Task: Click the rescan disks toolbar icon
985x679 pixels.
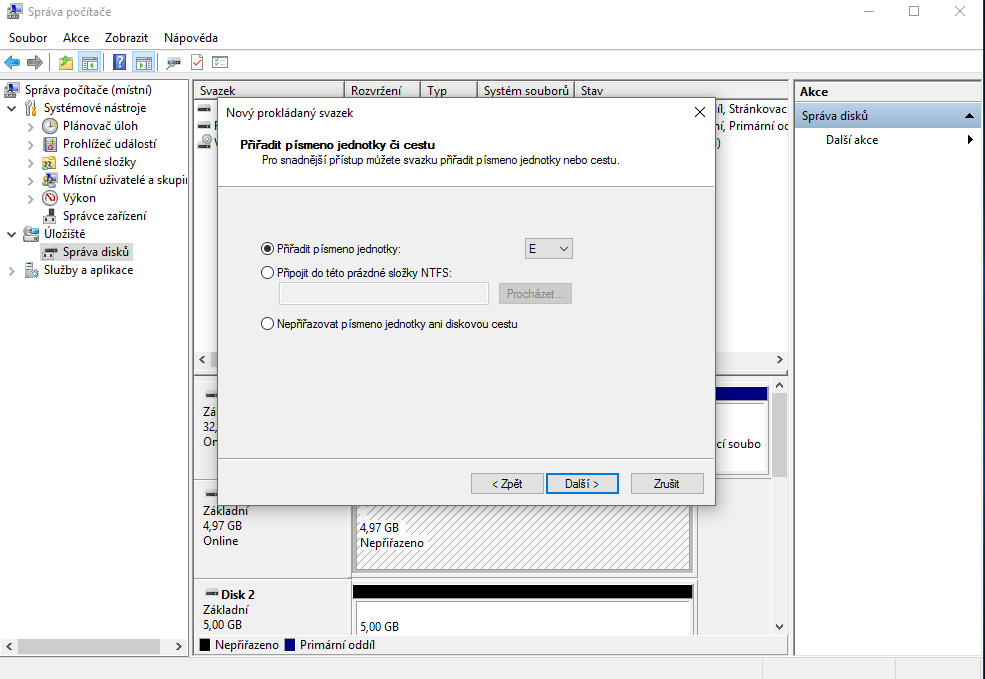Action: [174, 62]
